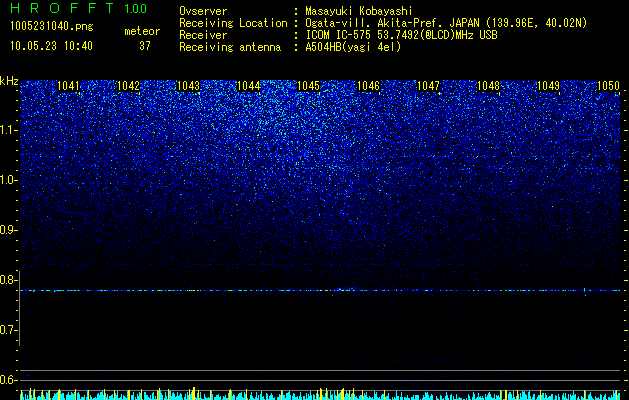Click the 1047 time marker
This screenshot has height=400, width=629.
[x=428, y=86]
